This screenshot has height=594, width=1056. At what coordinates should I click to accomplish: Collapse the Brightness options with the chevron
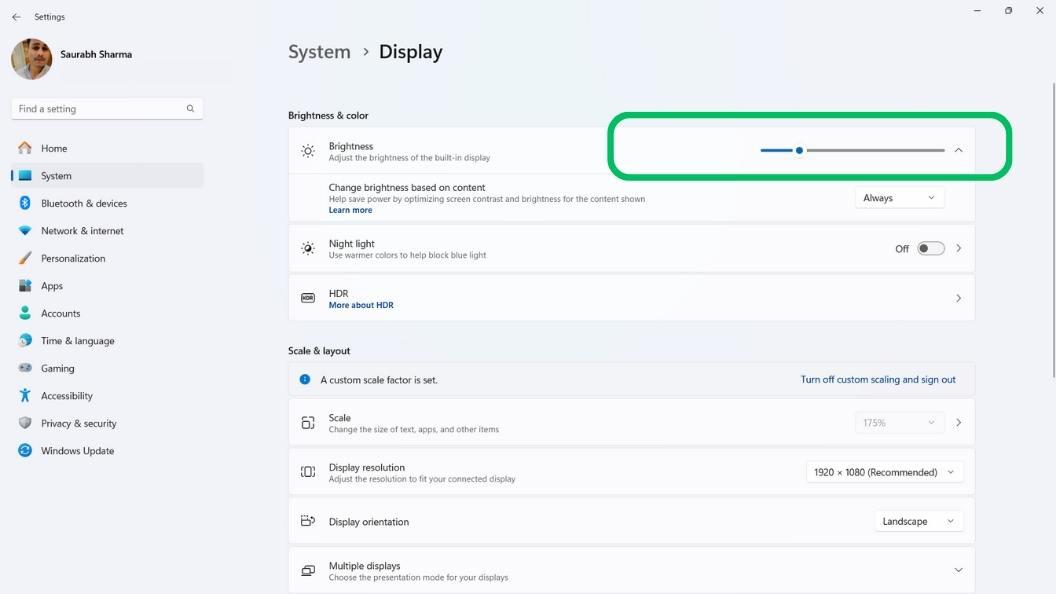(x=958, y=149)
